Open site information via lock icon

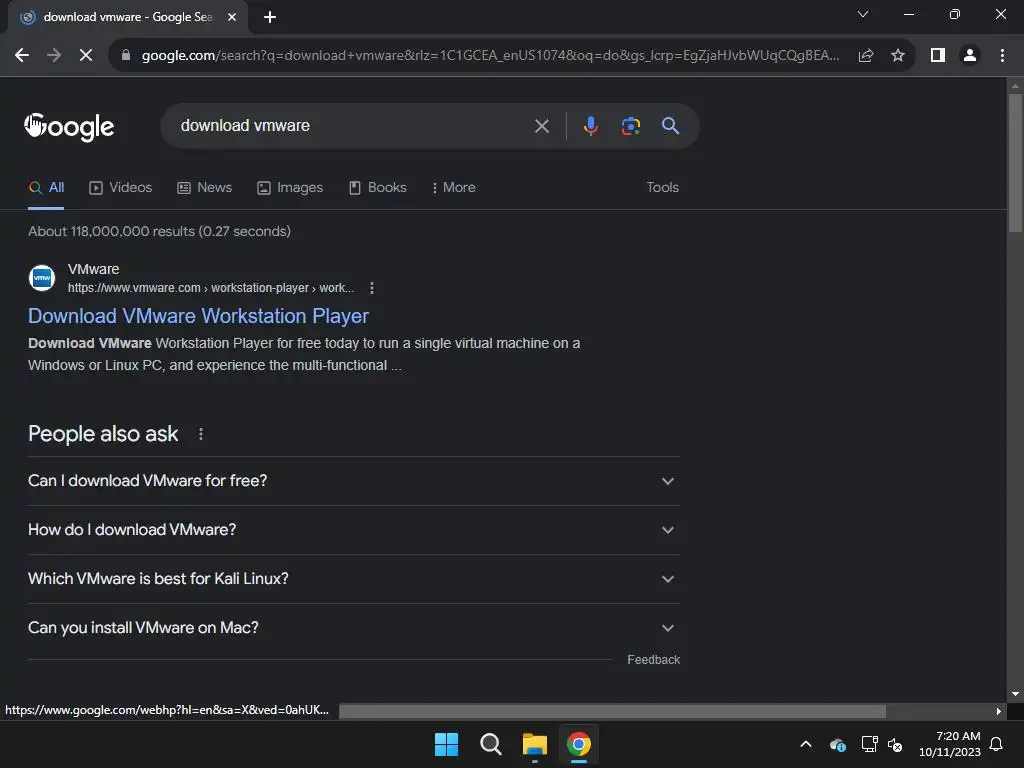[126, 56]
